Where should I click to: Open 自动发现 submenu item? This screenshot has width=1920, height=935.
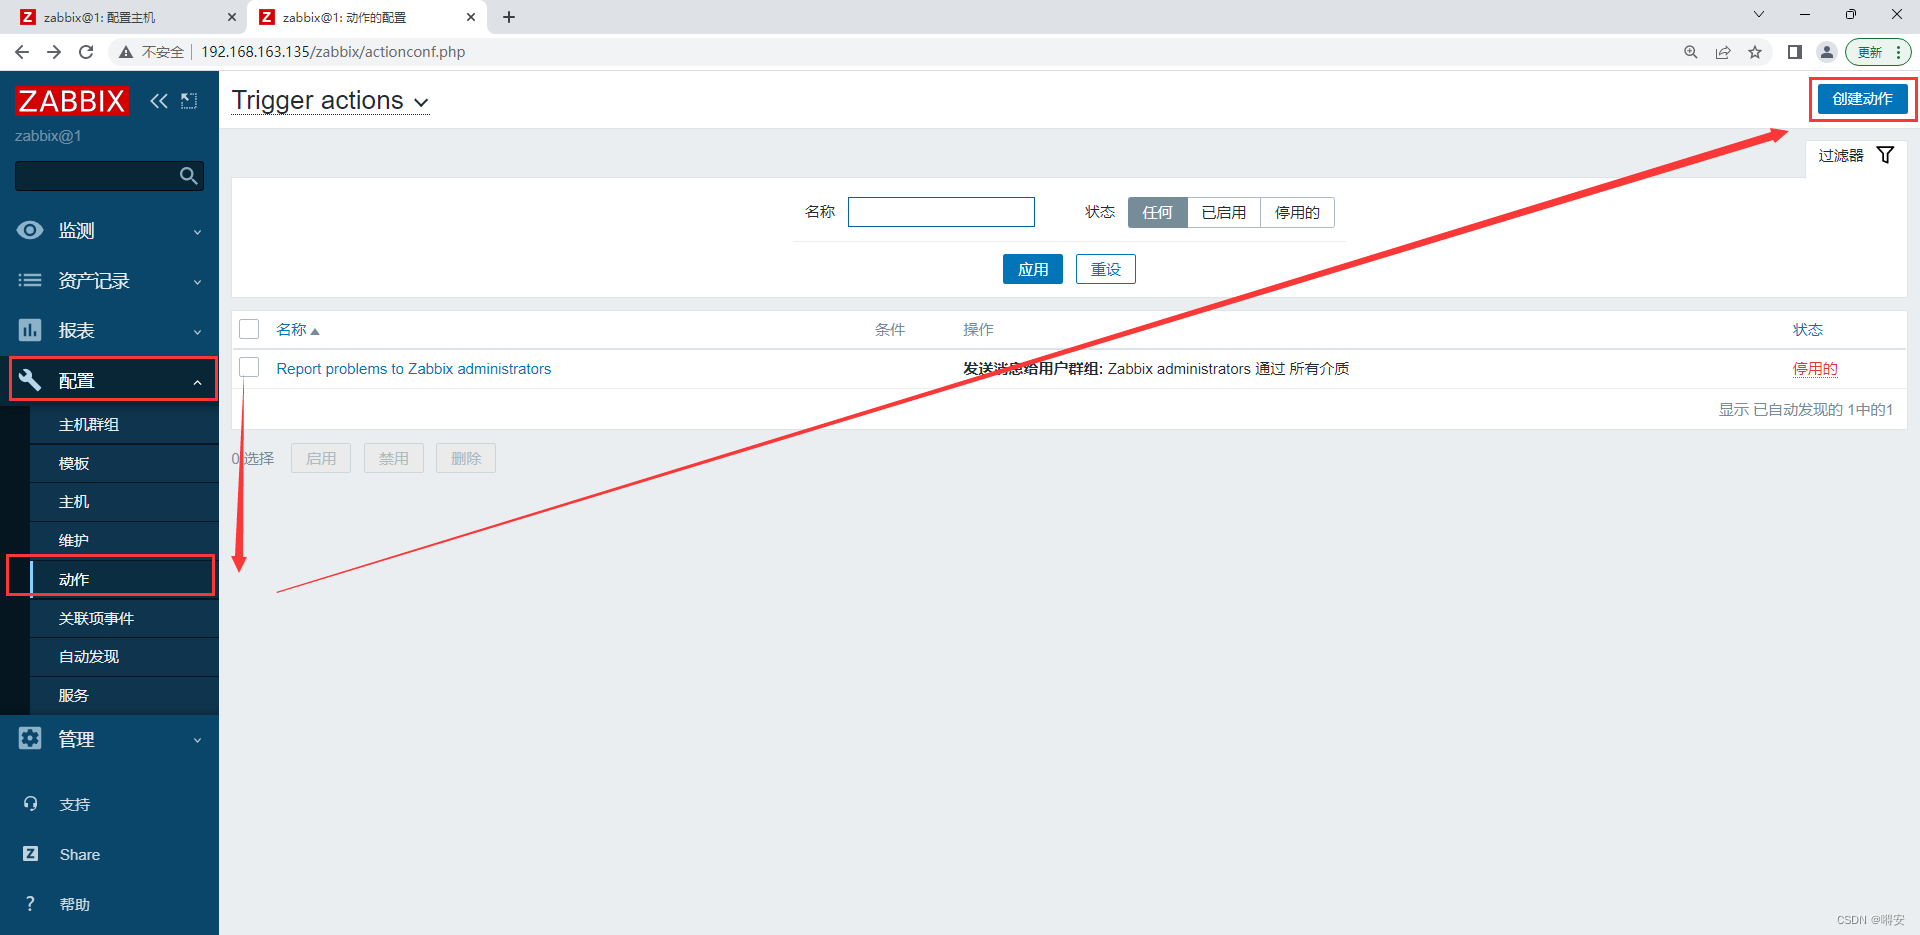point(124,656)
